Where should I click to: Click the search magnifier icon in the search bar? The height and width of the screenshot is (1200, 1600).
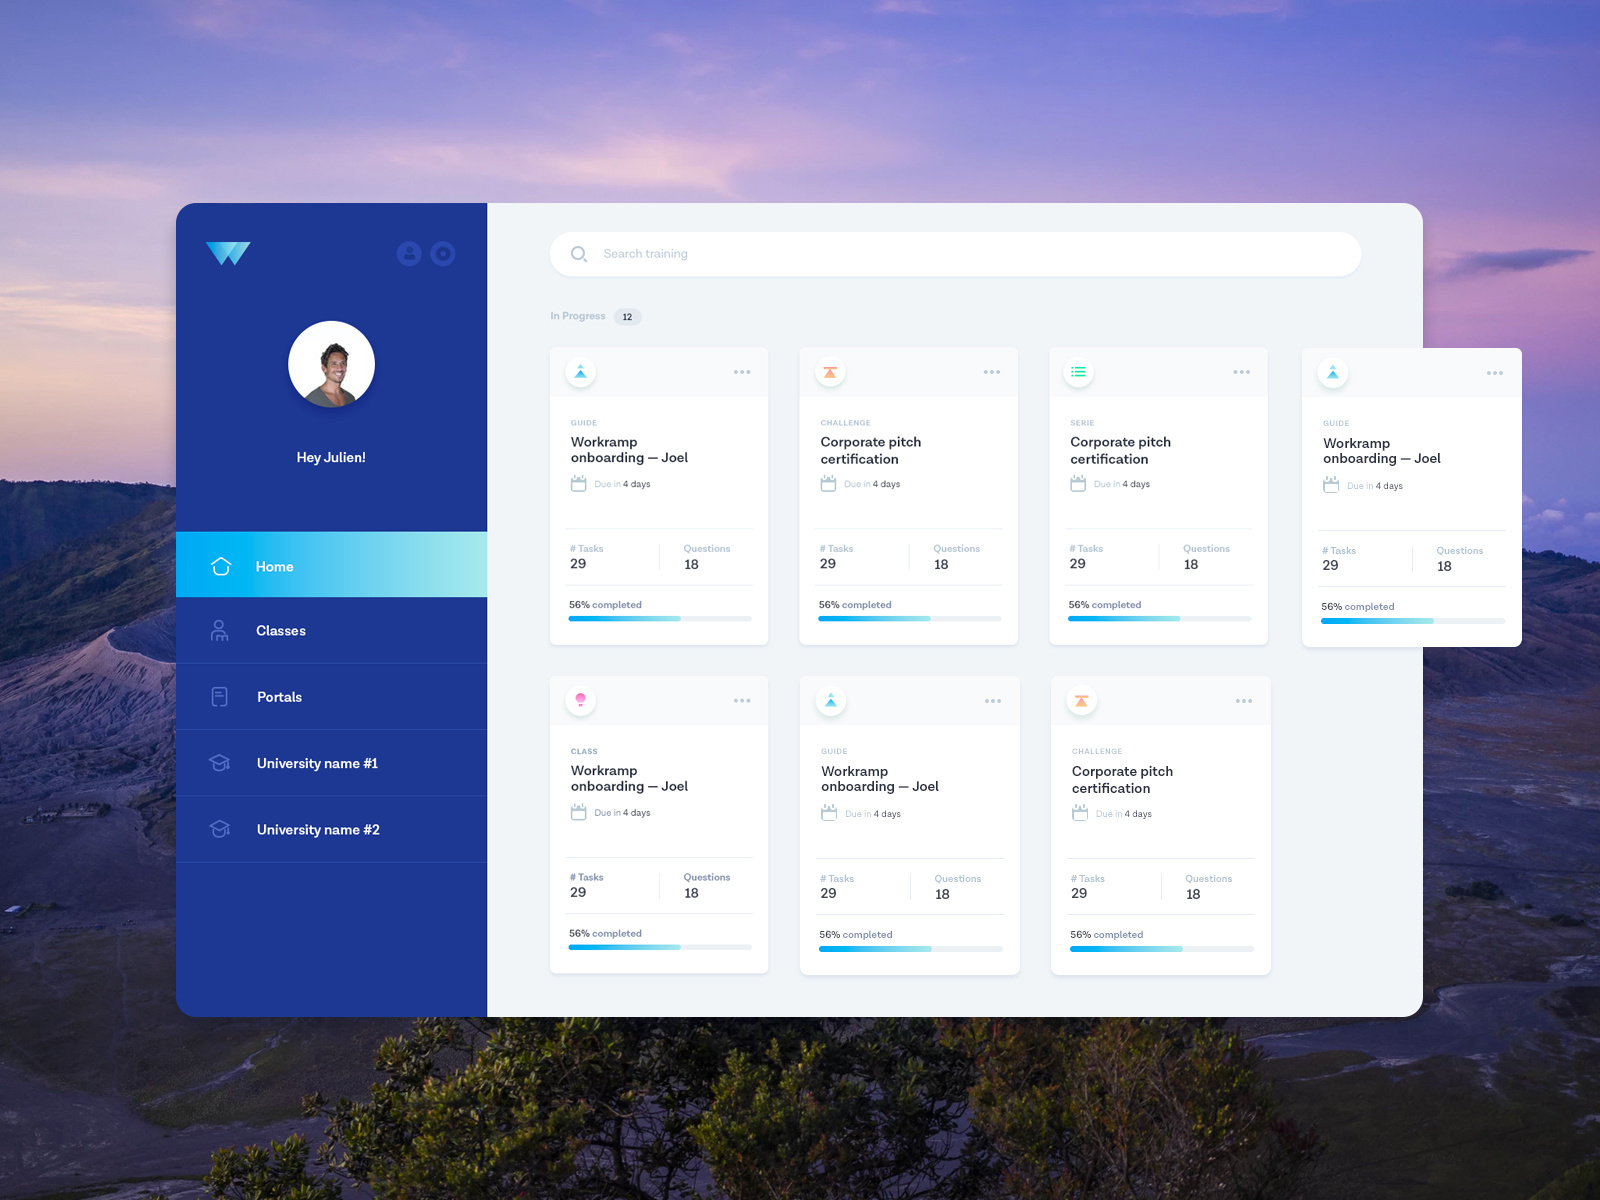(x=578, y=254)
